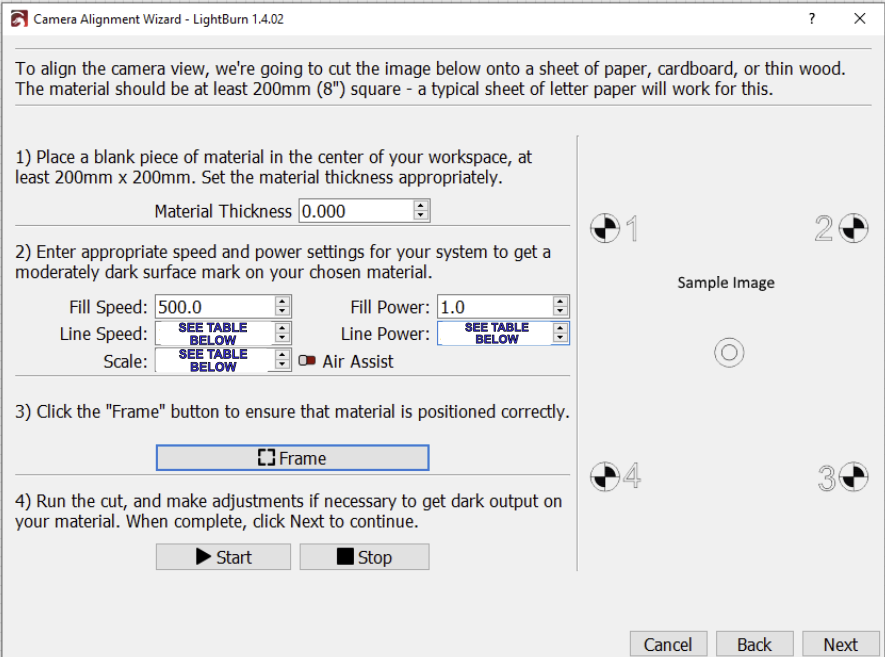The height and width of the screenshot is (657, 885).
Task: Click the Line Speed label
Action: click(x=103, y=334)
